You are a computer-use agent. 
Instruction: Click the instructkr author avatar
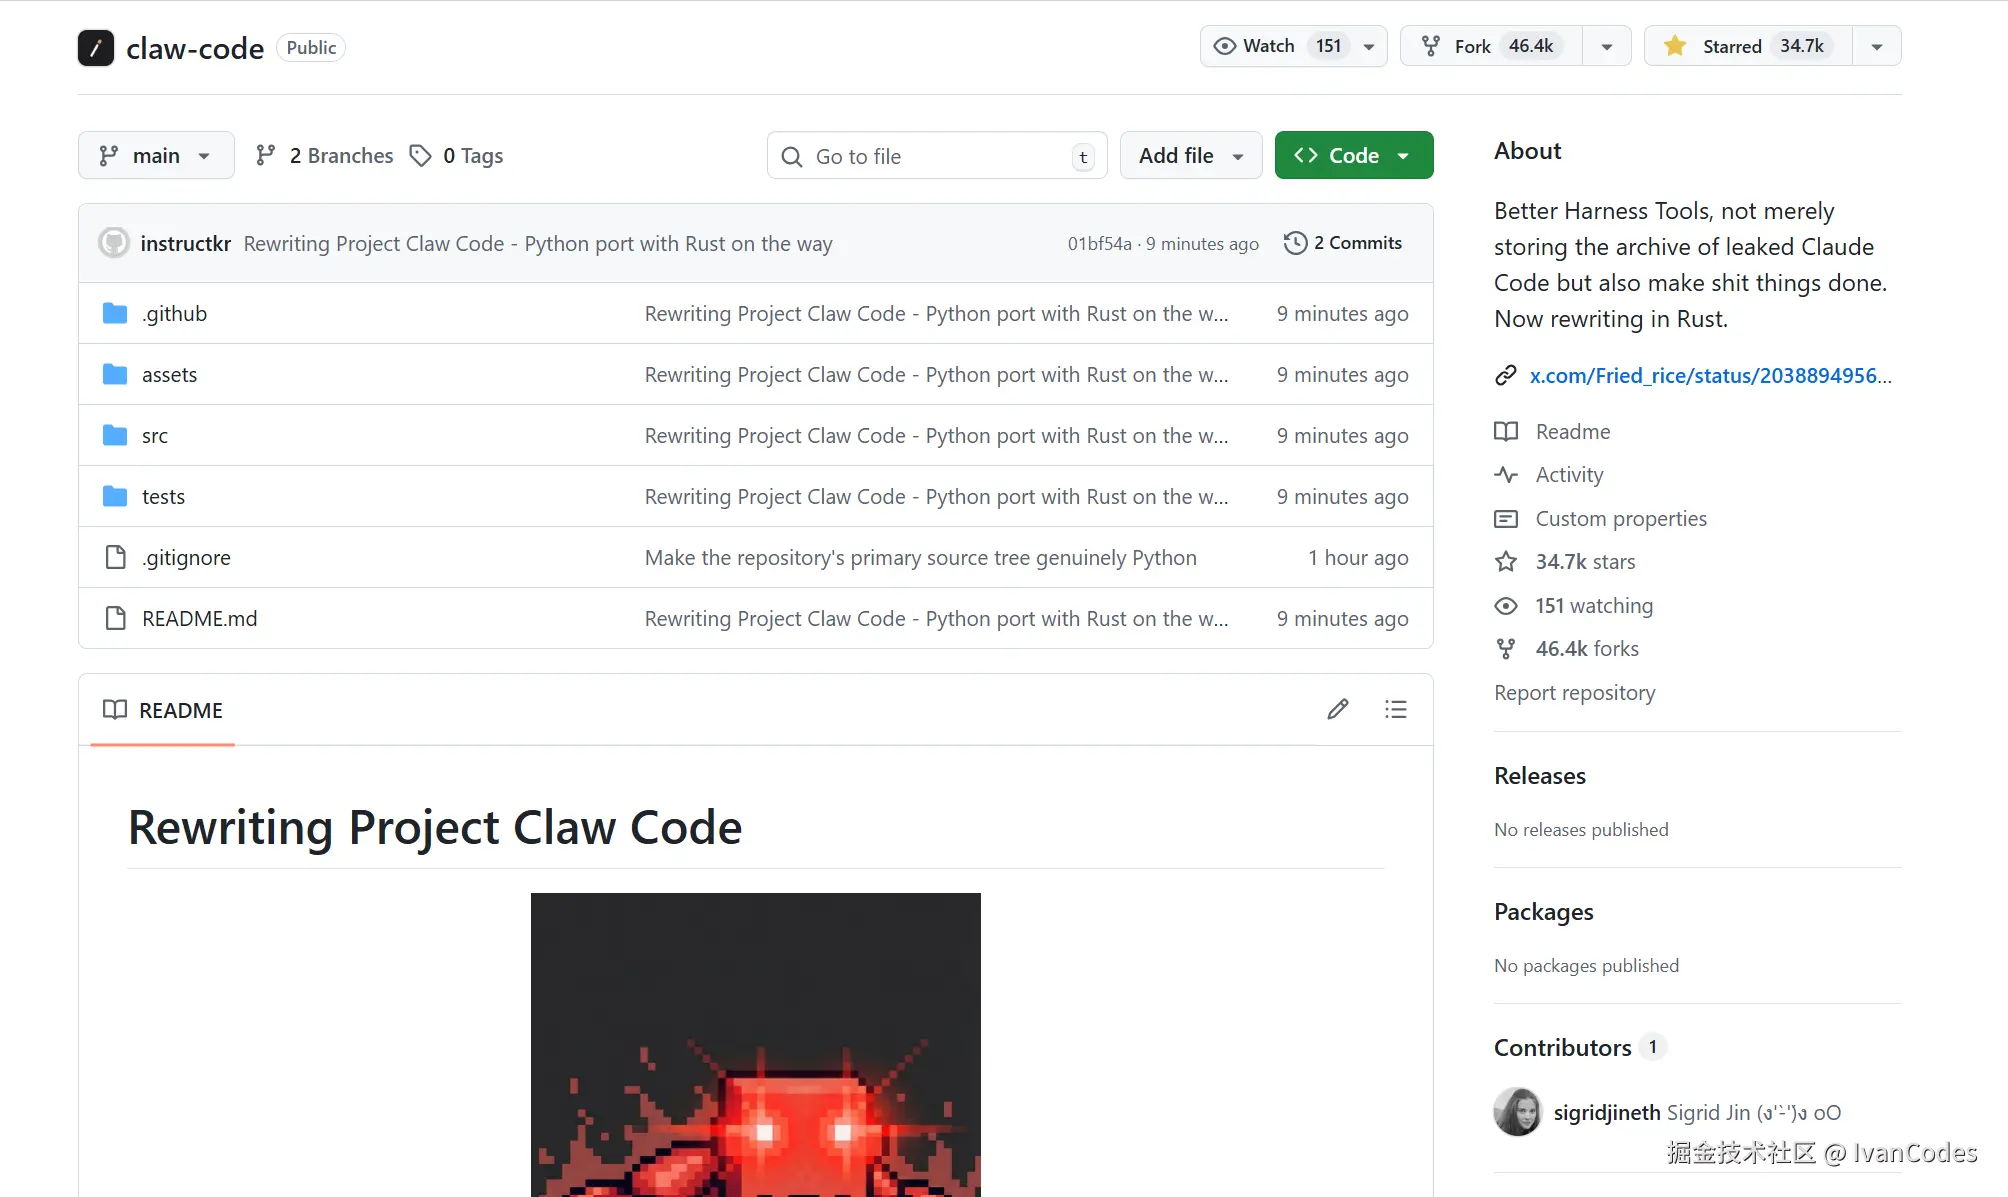coord(114,243)
